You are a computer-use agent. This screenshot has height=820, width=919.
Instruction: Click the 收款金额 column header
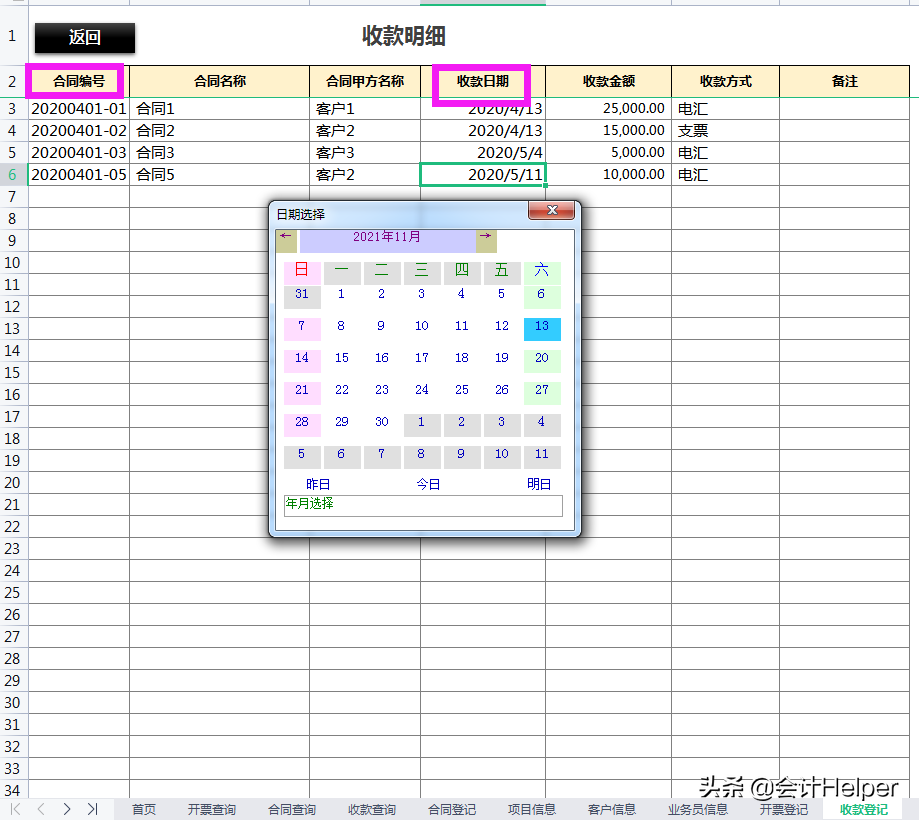point(608,81)
